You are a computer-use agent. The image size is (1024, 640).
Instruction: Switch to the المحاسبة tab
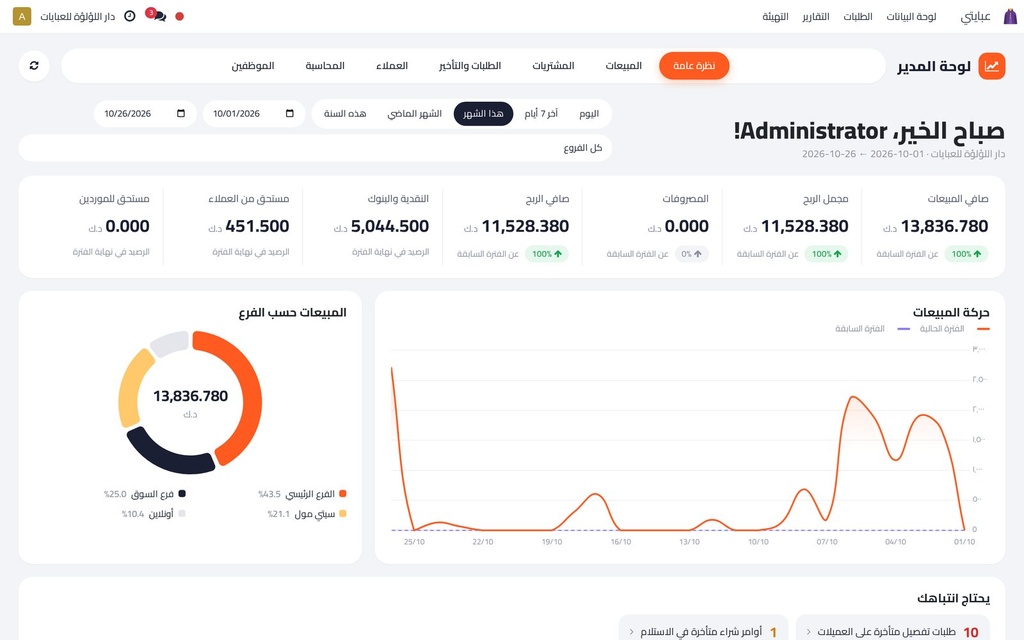[325, 66]
